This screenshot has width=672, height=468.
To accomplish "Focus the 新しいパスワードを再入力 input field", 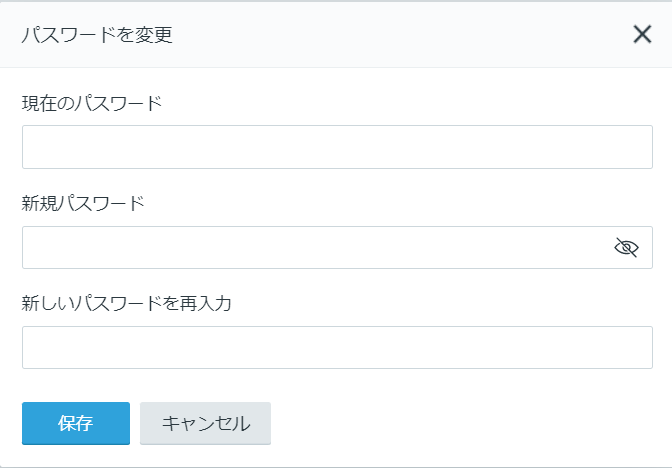I will [337, 347].
